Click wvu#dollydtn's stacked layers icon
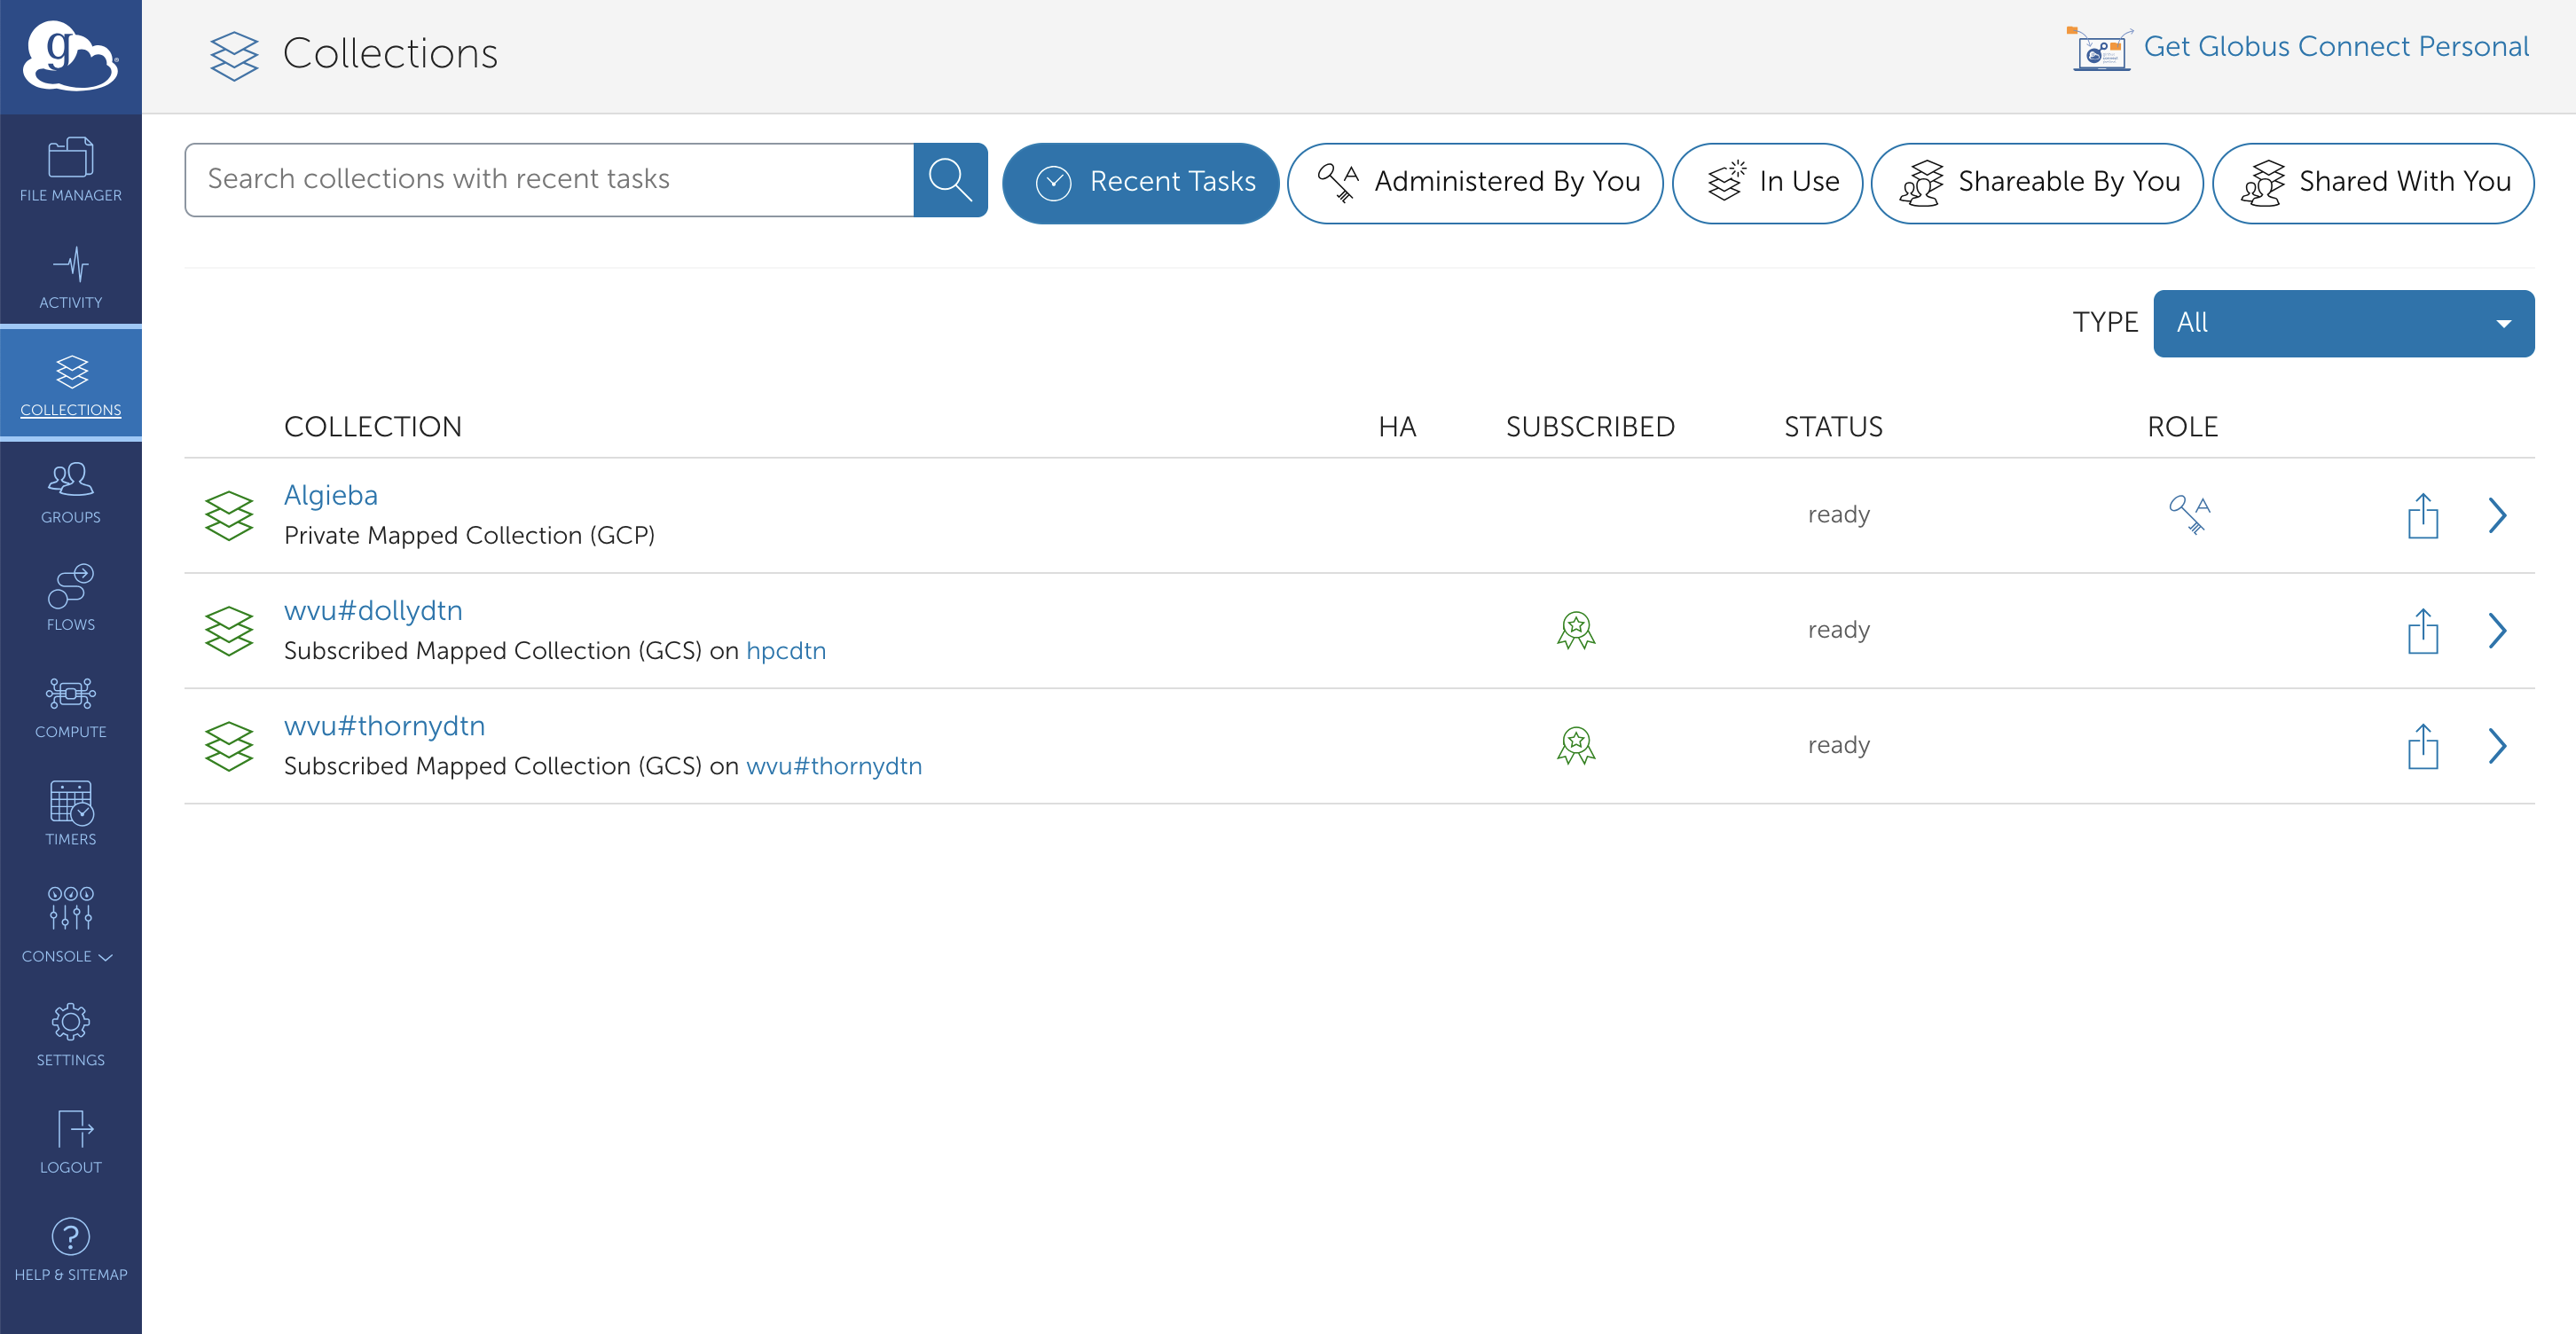Screen dimensions: 2576x1334 click(x=229, y=631)
